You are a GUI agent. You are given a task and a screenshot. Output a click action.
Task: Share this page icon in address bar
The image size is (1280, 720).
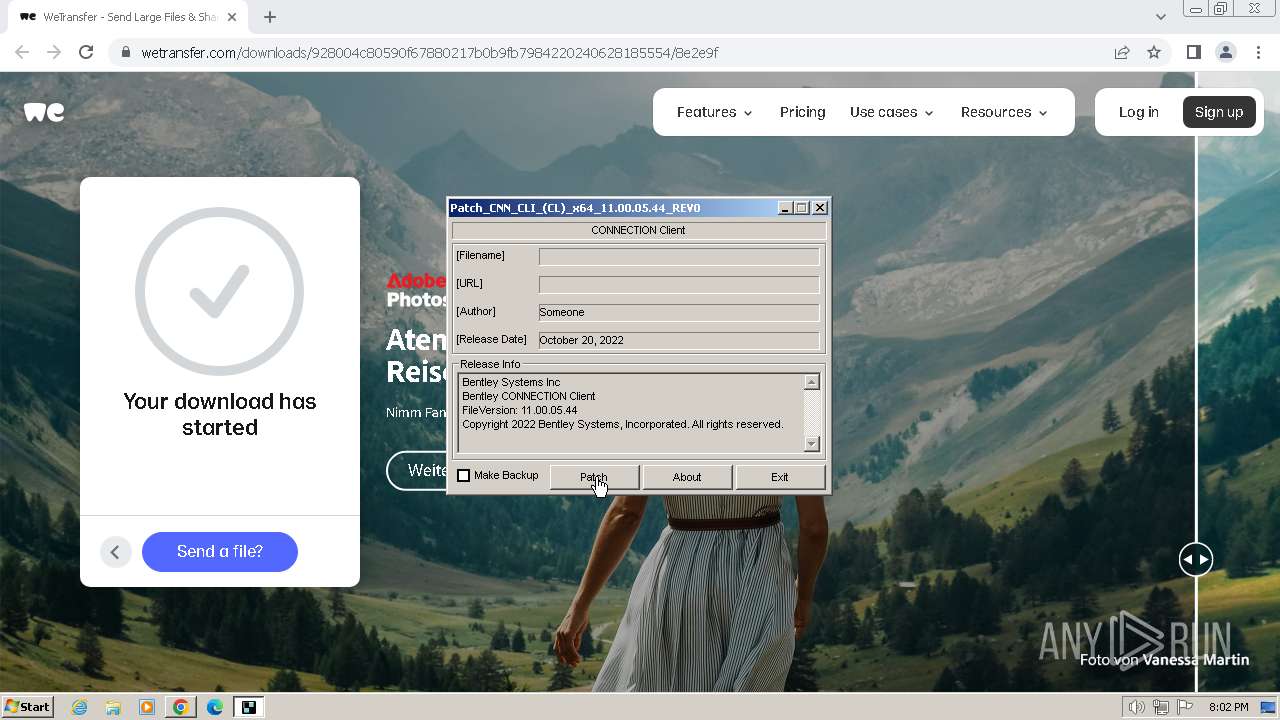[x=1122, y=53]
